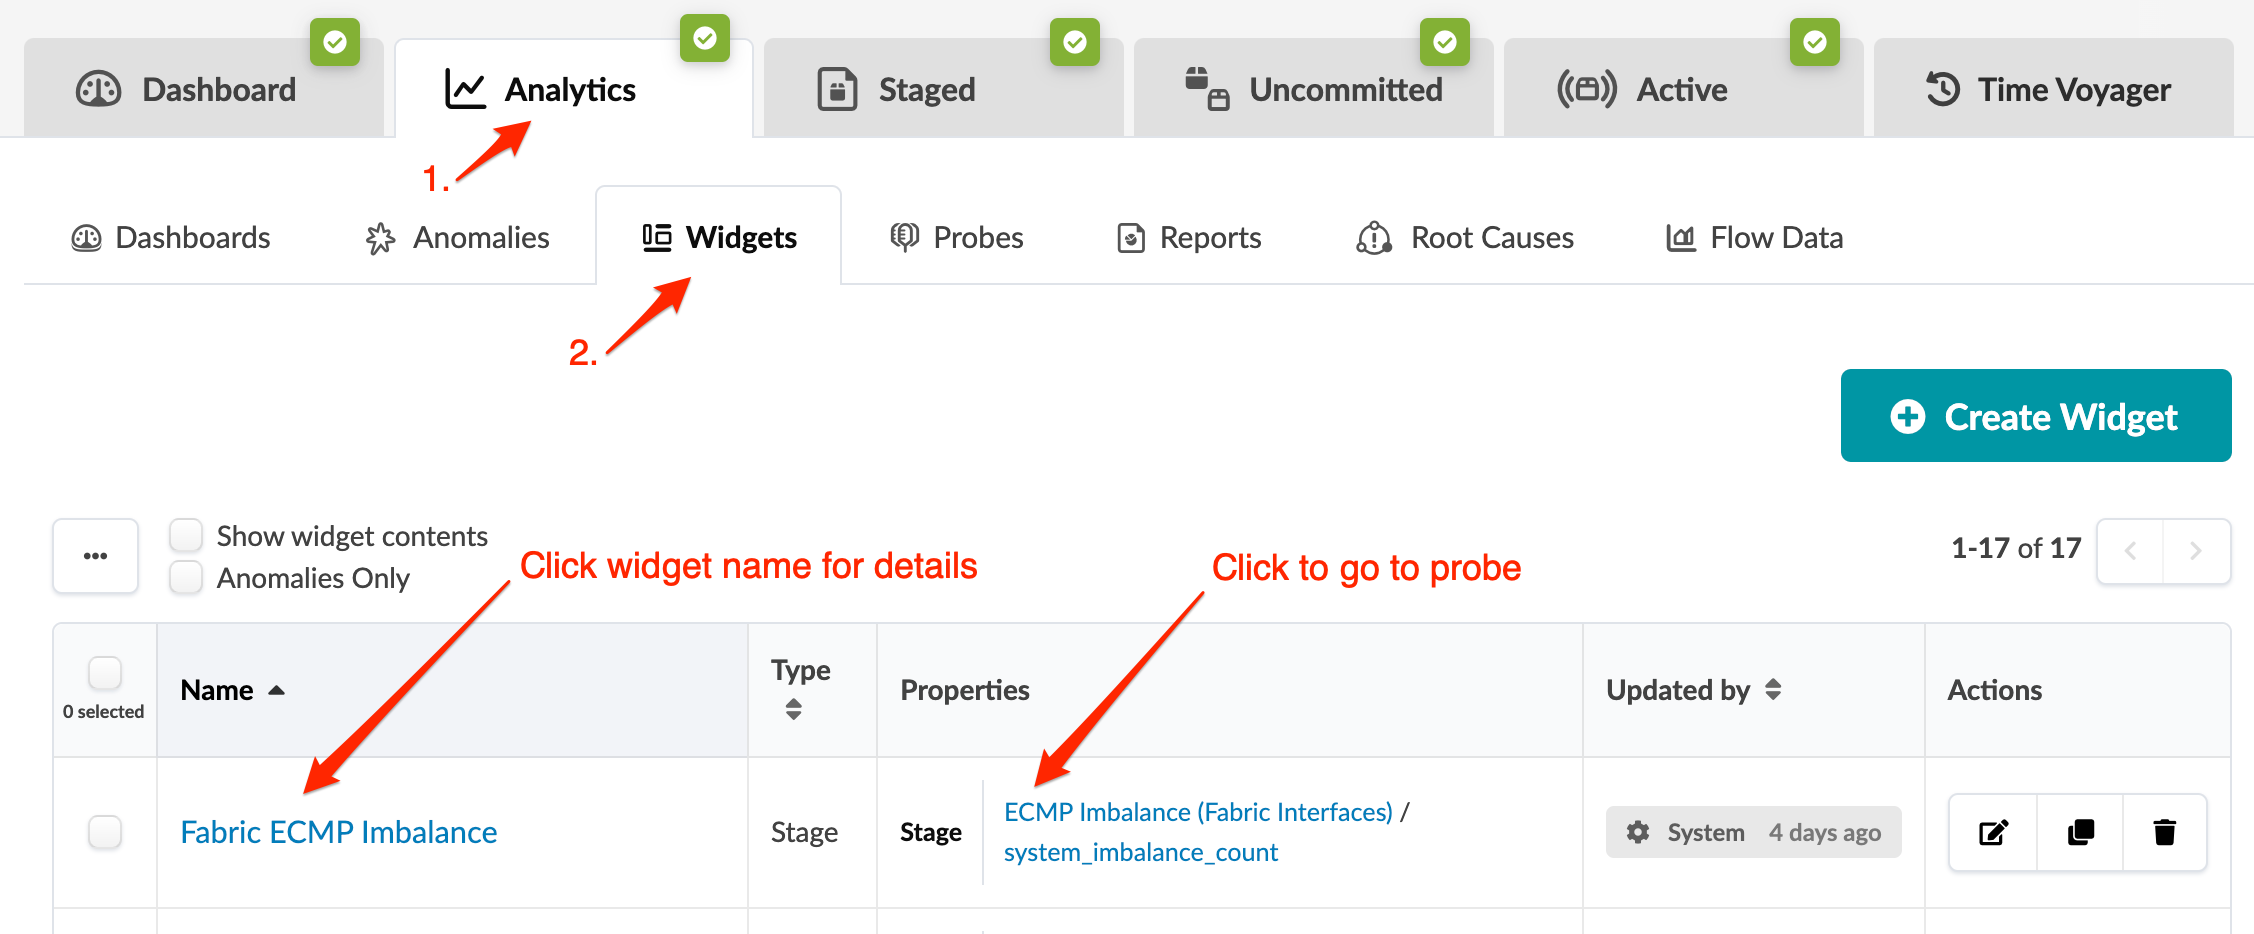Image resolution: width=2254 pixels, height=934 pixels.
Task: Click the edit widget pencil icon
Action: 1993,832
